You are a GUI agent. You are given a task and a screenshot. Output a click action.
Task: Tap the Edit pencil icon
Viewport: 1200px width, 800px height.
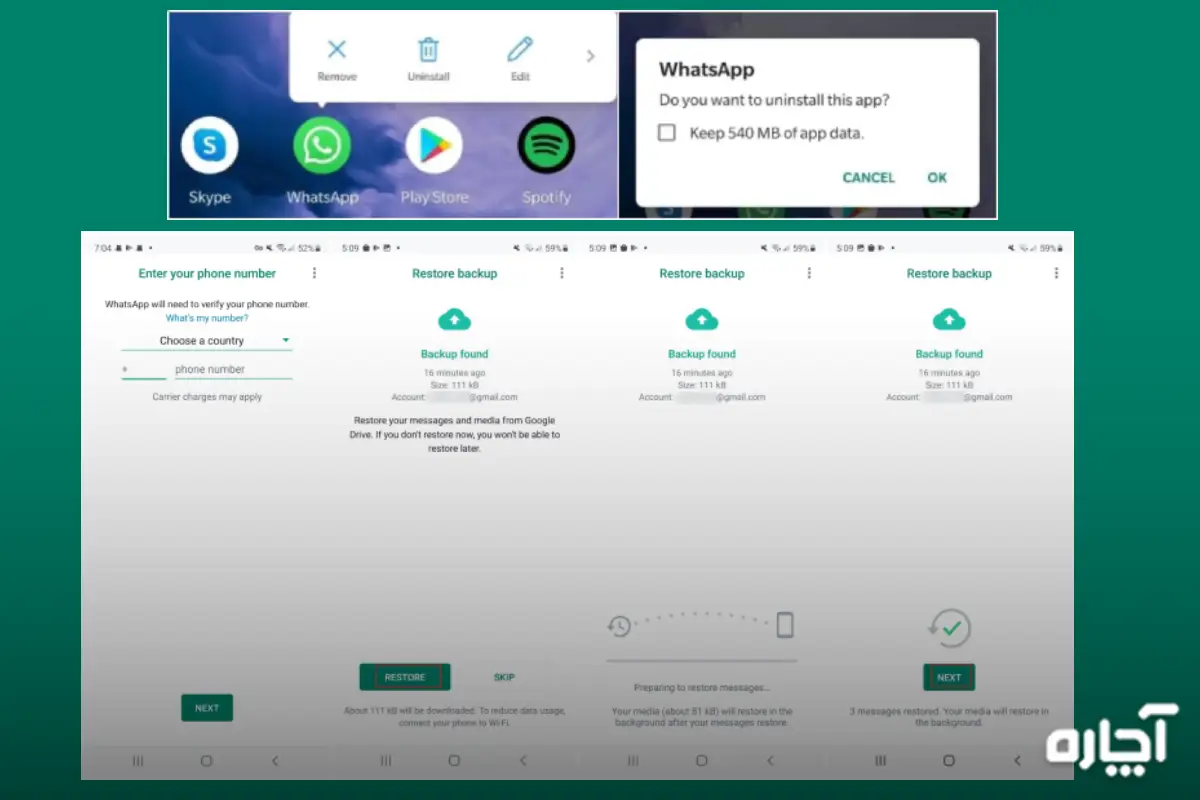pyautogui.click(x=519, y=50)
